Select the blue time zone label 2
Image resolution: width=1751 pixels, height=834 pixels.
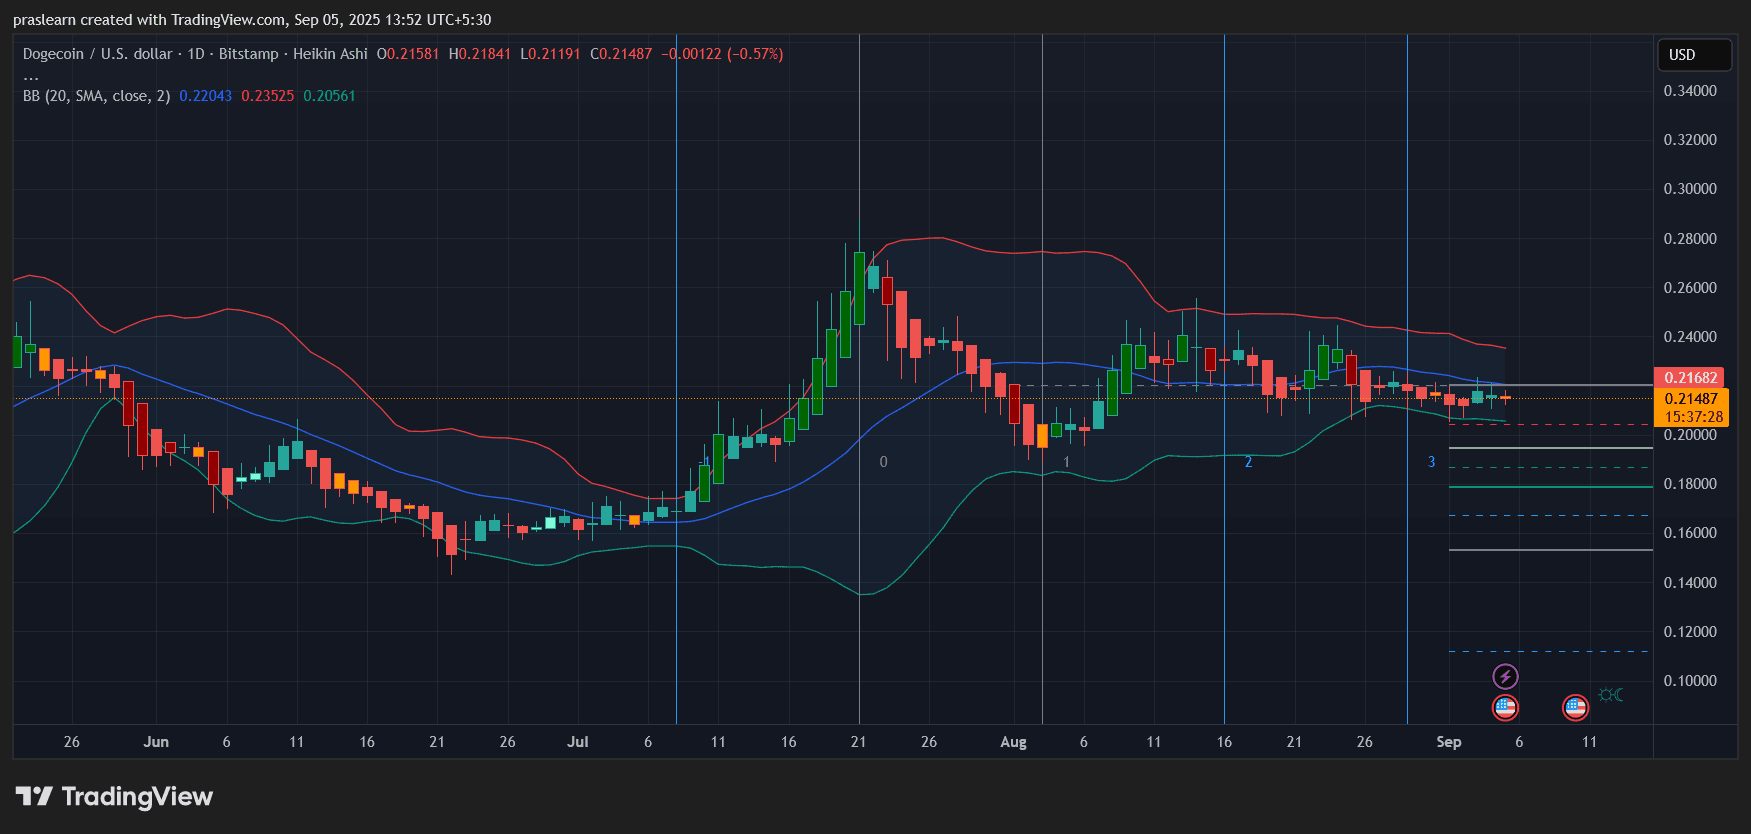click(1248, 462)
